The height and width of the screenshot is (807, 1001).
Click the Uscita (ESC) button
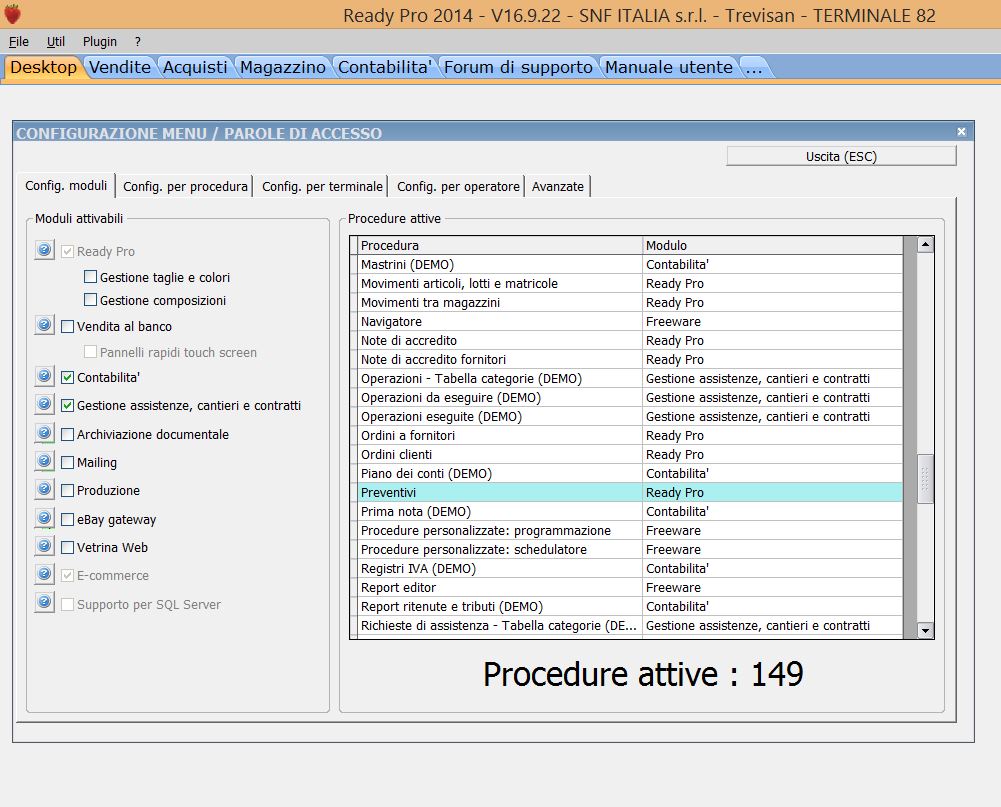pyautogui.click(x=841, y=156)
